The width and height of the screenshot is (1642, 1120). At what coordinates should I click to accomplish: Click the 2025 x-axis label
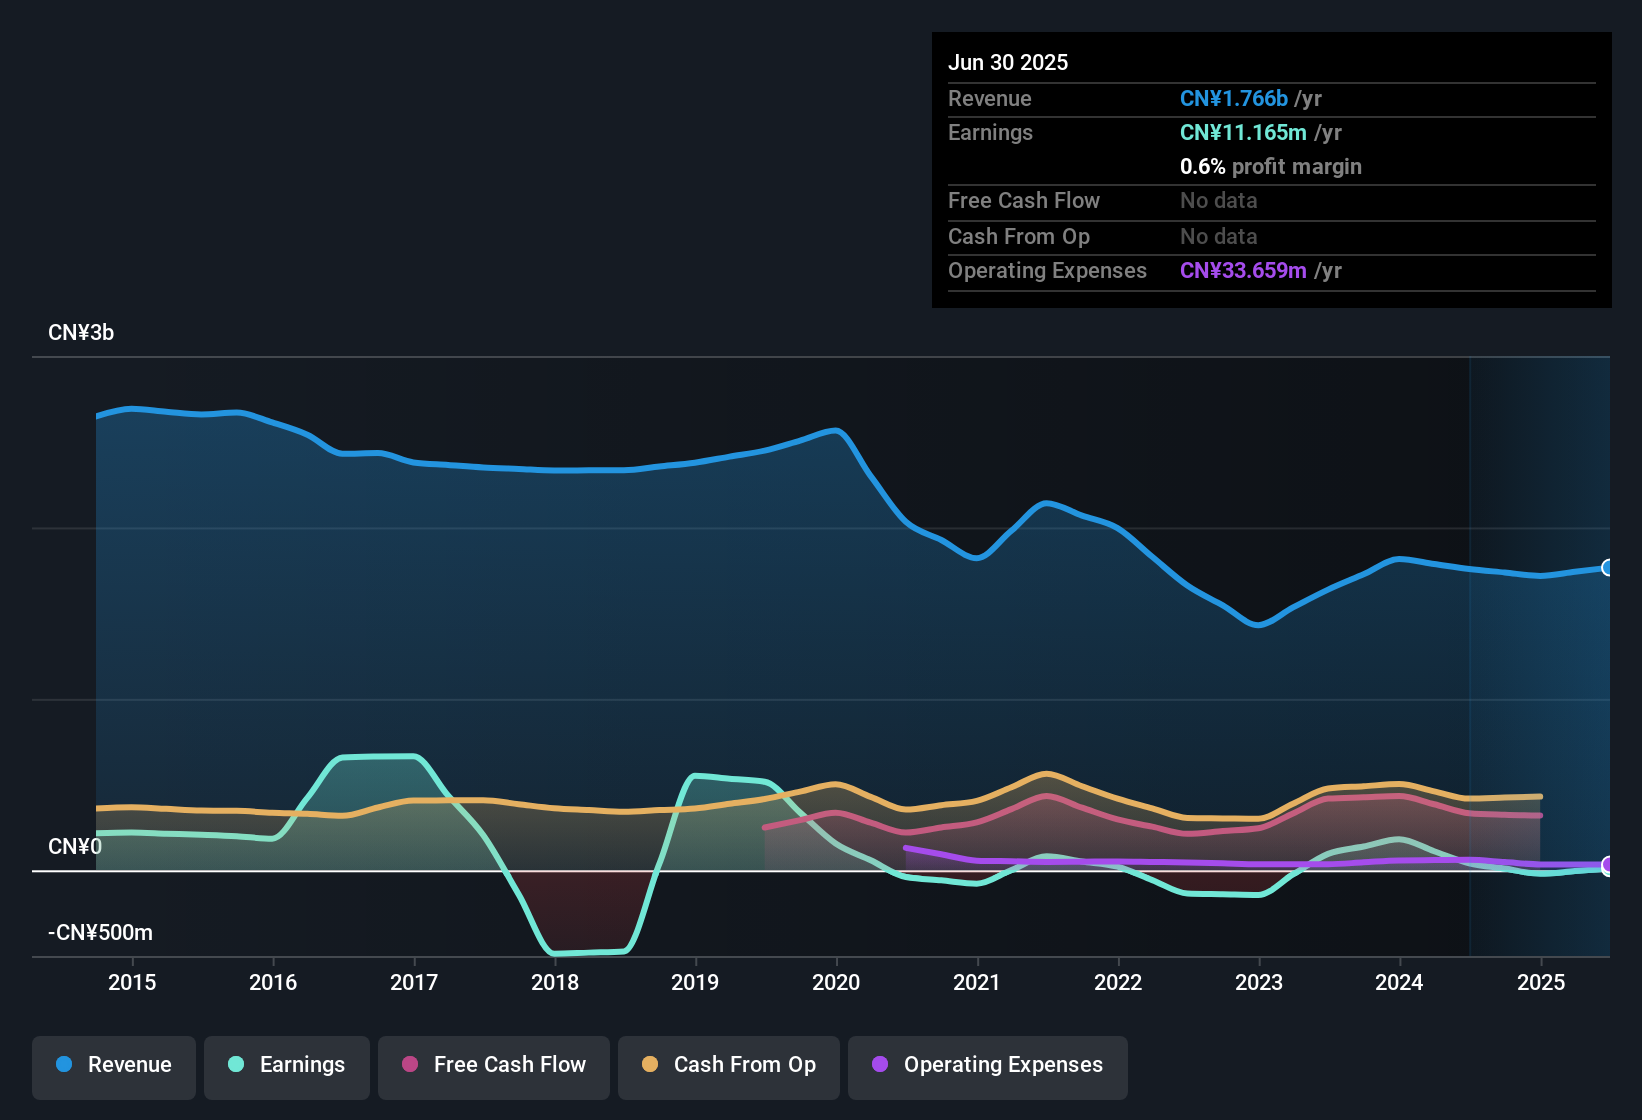1541,982
